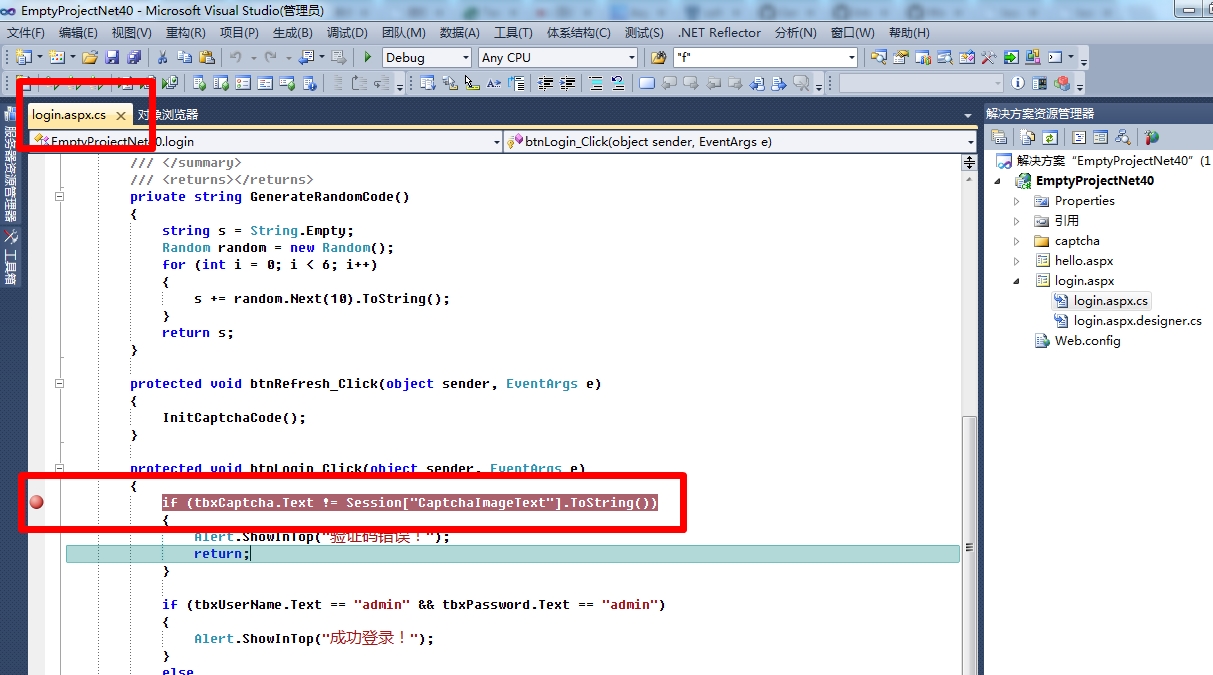The image size is (1213, 675).
Task: Comment out the selected lines
Action: 597,83
